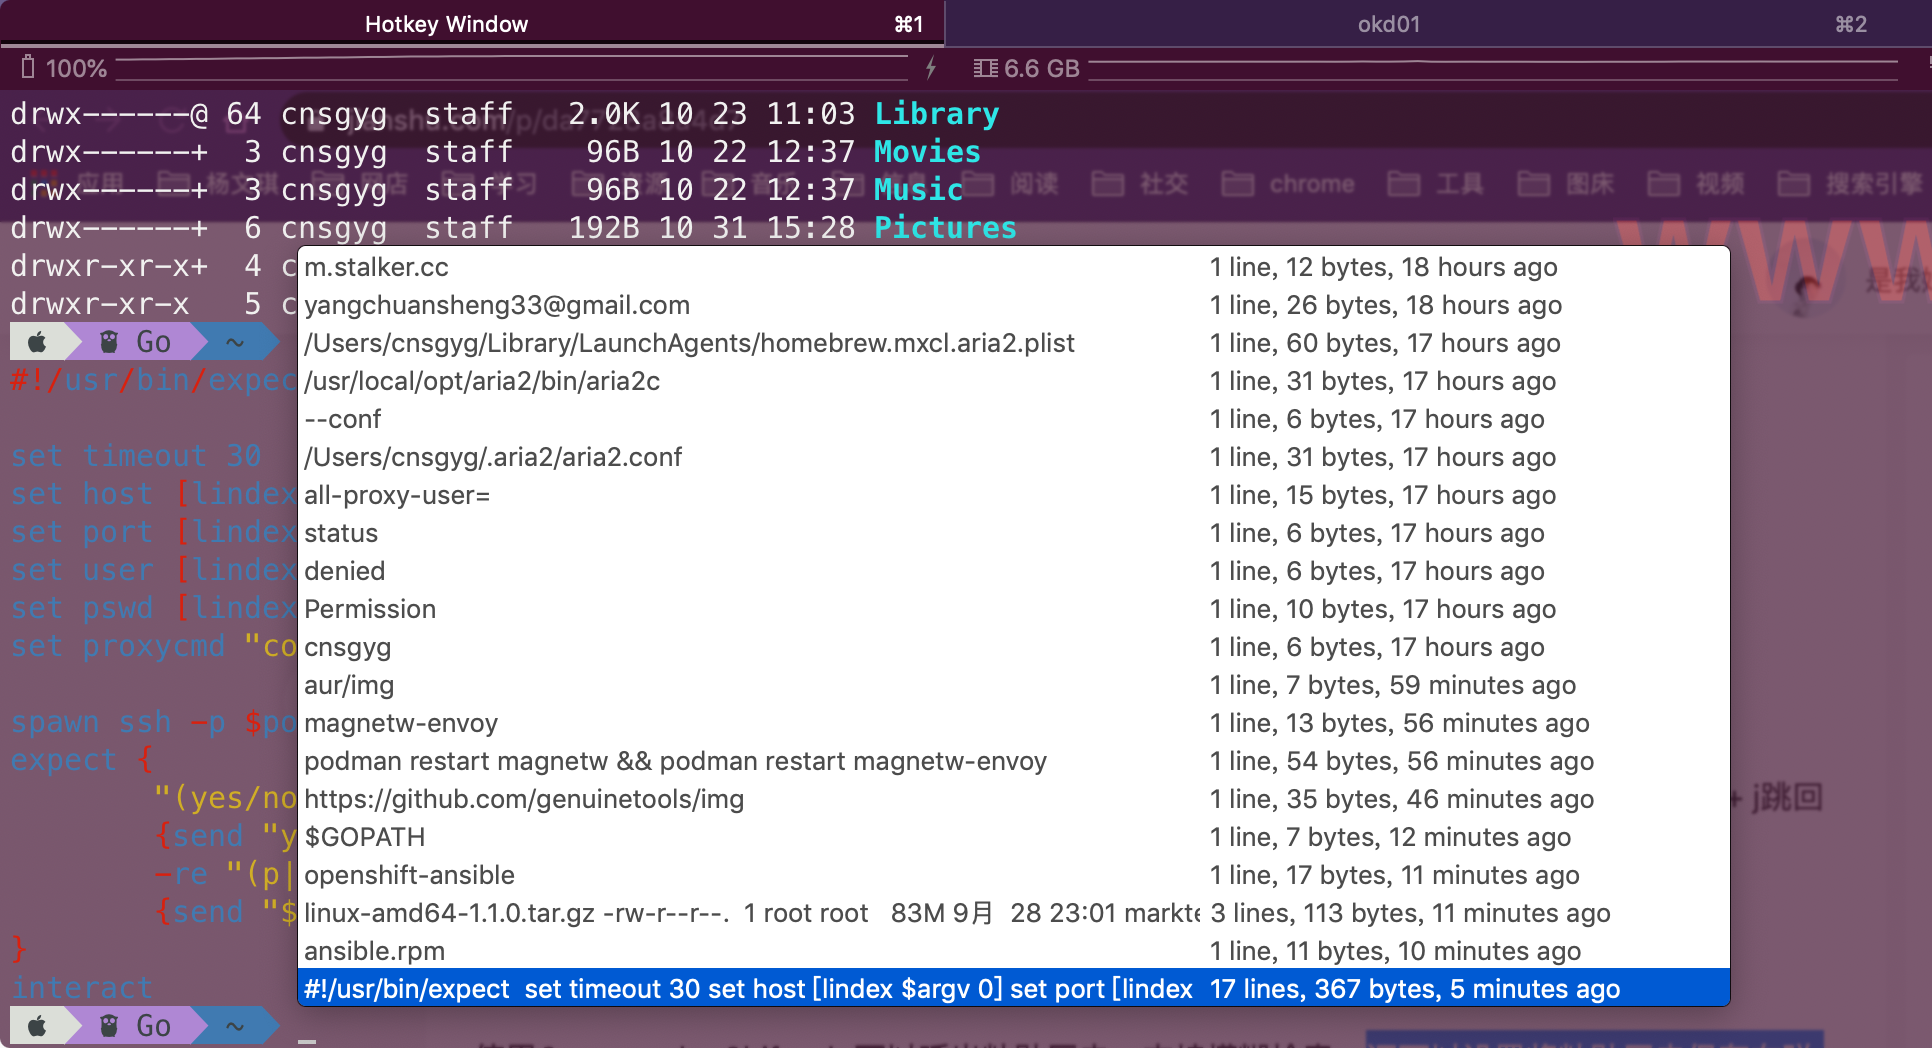Select entry /usr/local/opt/aria2/bin/aria2c
1932x1048 pixels.
(x=1014, y=381)
